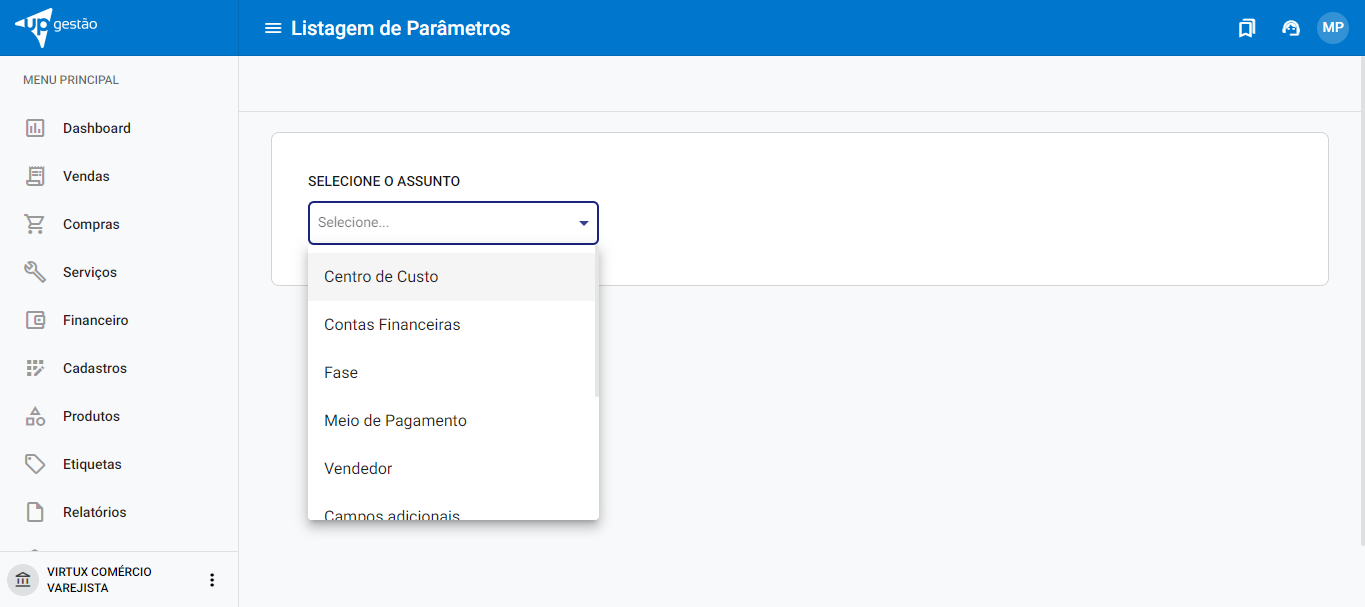Click the Dashboard chart icon in sidebar

pos(35,128)
